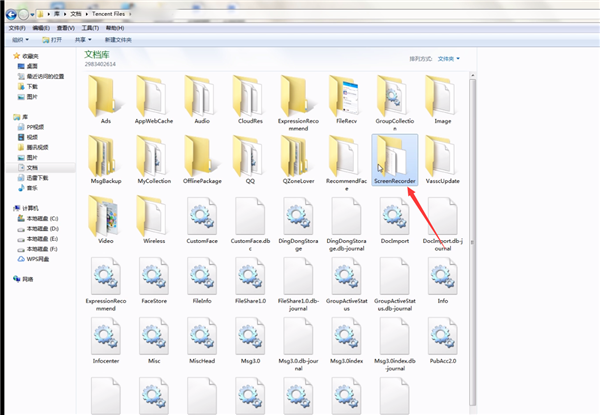Select the Audio folder
The image size is (600, 415).
pyautogui.click(x=202, y=100)
